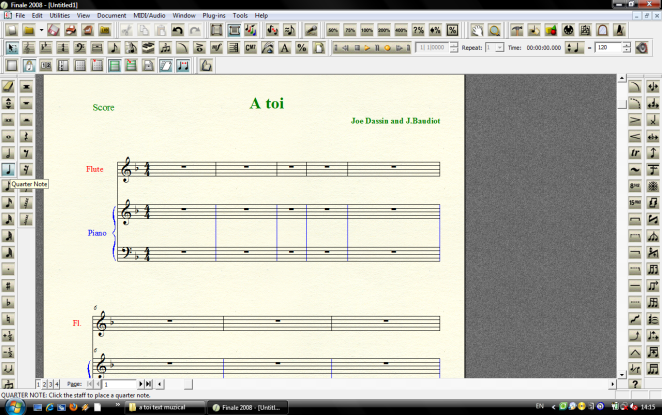
Task: Increase tempo with the spinner up arrow
Action: tap(627, 45)
